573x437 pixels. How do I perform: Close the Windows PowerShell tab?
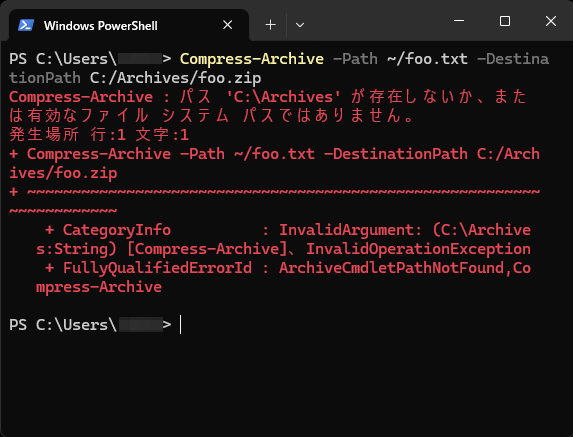[x=228, y=25]
